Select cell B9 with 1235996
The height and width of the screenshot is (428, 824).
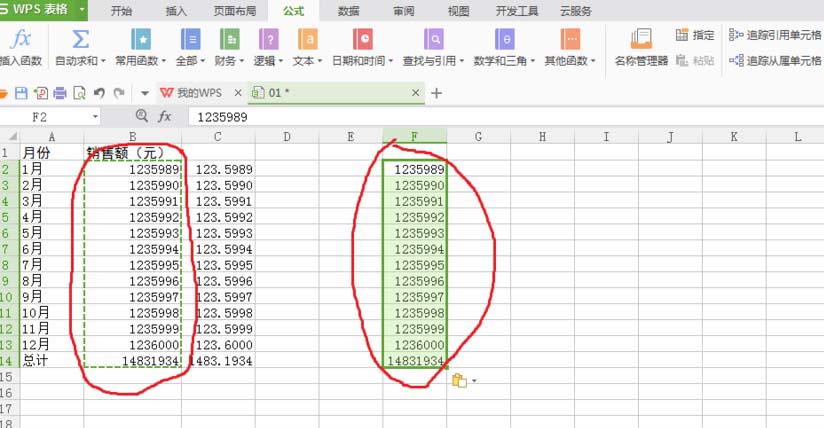[132, 281]
